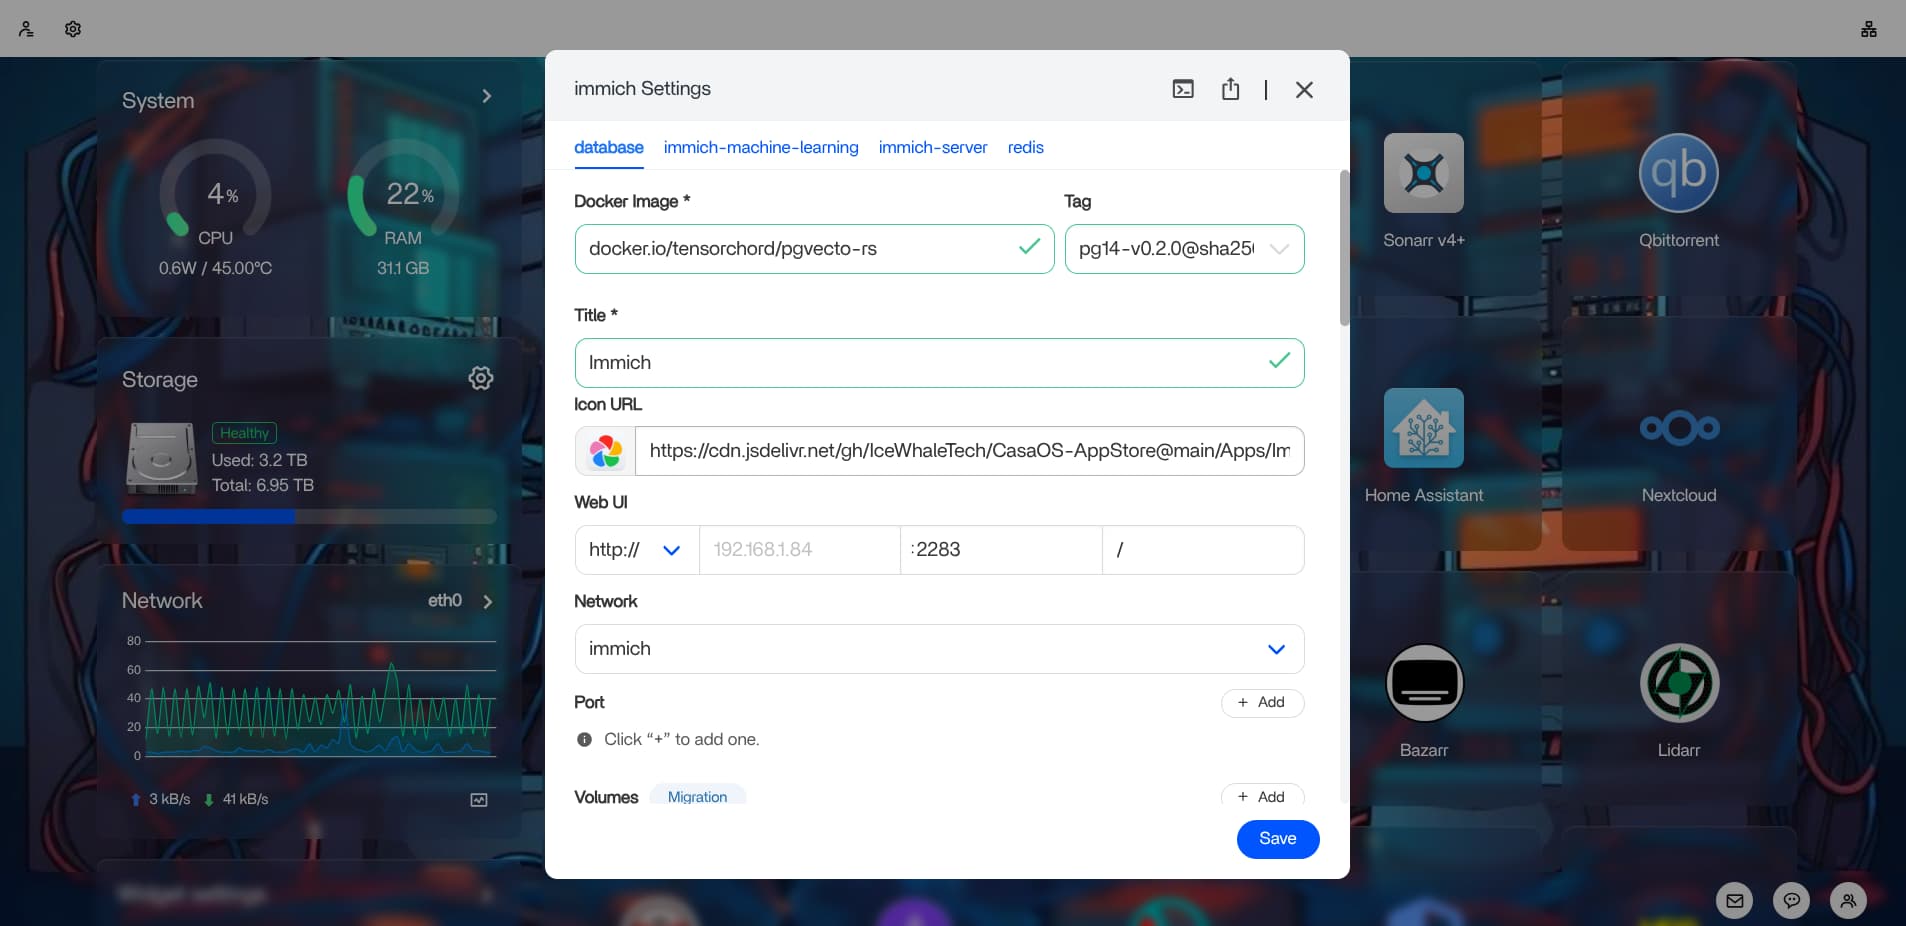The width and height of the screenshot is (1906, 926).
Task: Open Storage settings gear icon
Action: click(x=481, y=378)
